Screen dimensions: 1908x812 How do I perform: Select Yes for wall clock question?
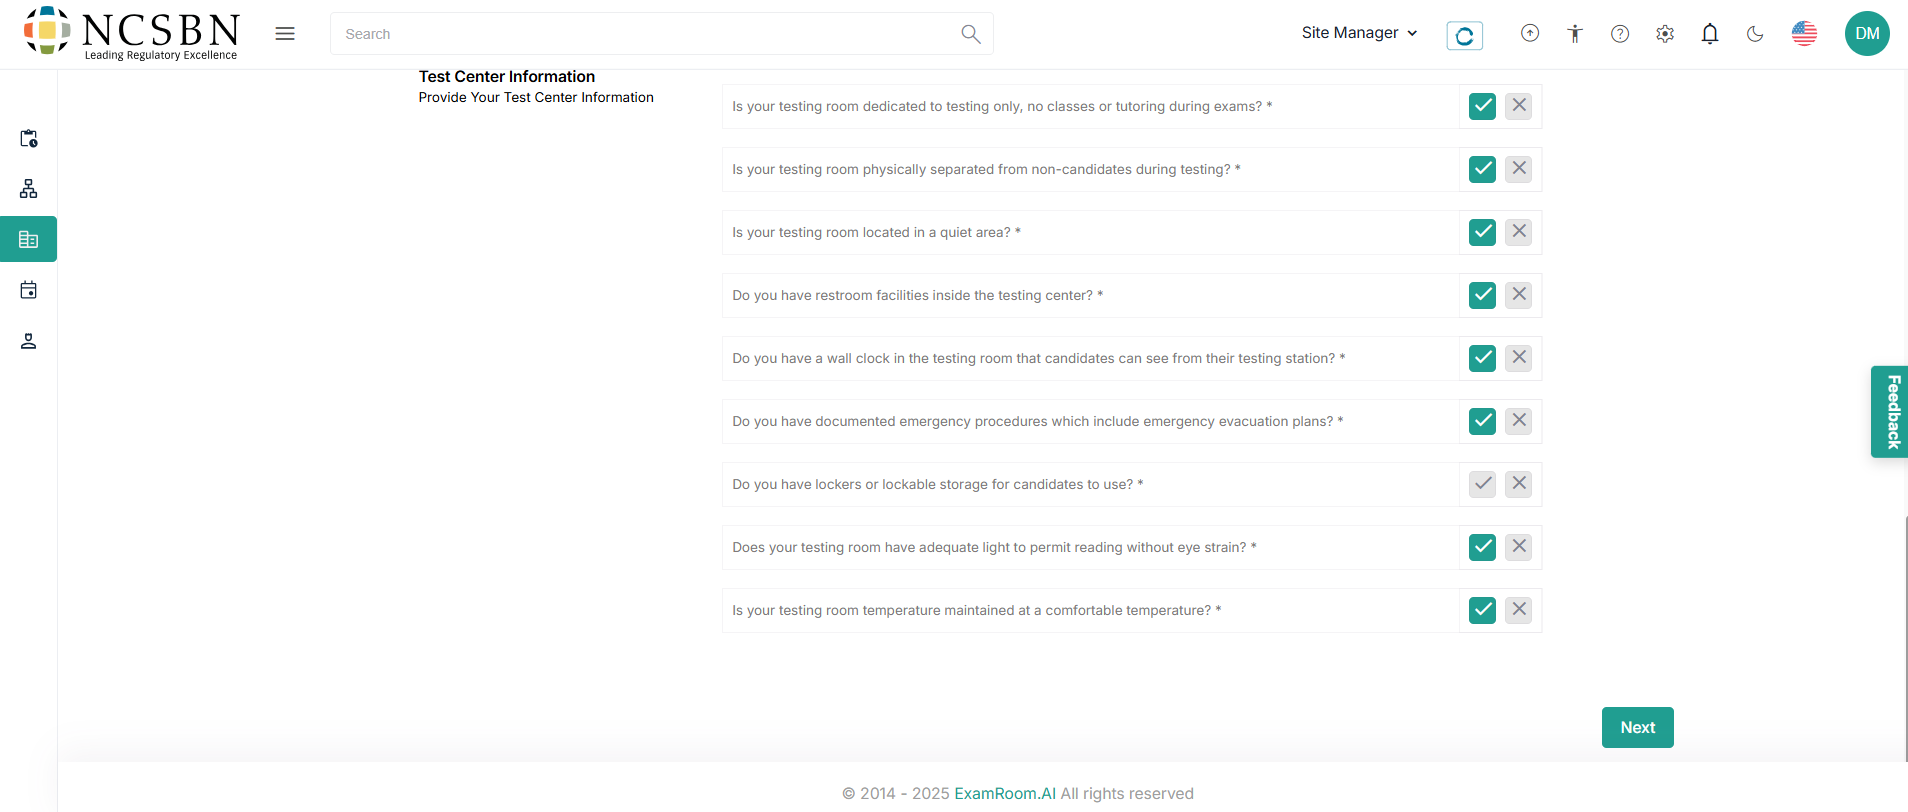coord(1482,358)
